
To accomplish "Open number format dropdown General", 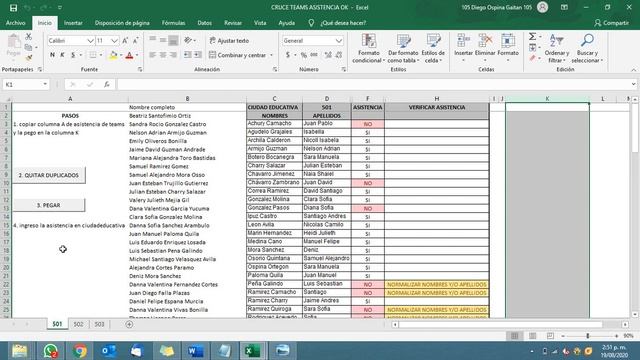I will (338, 40).
